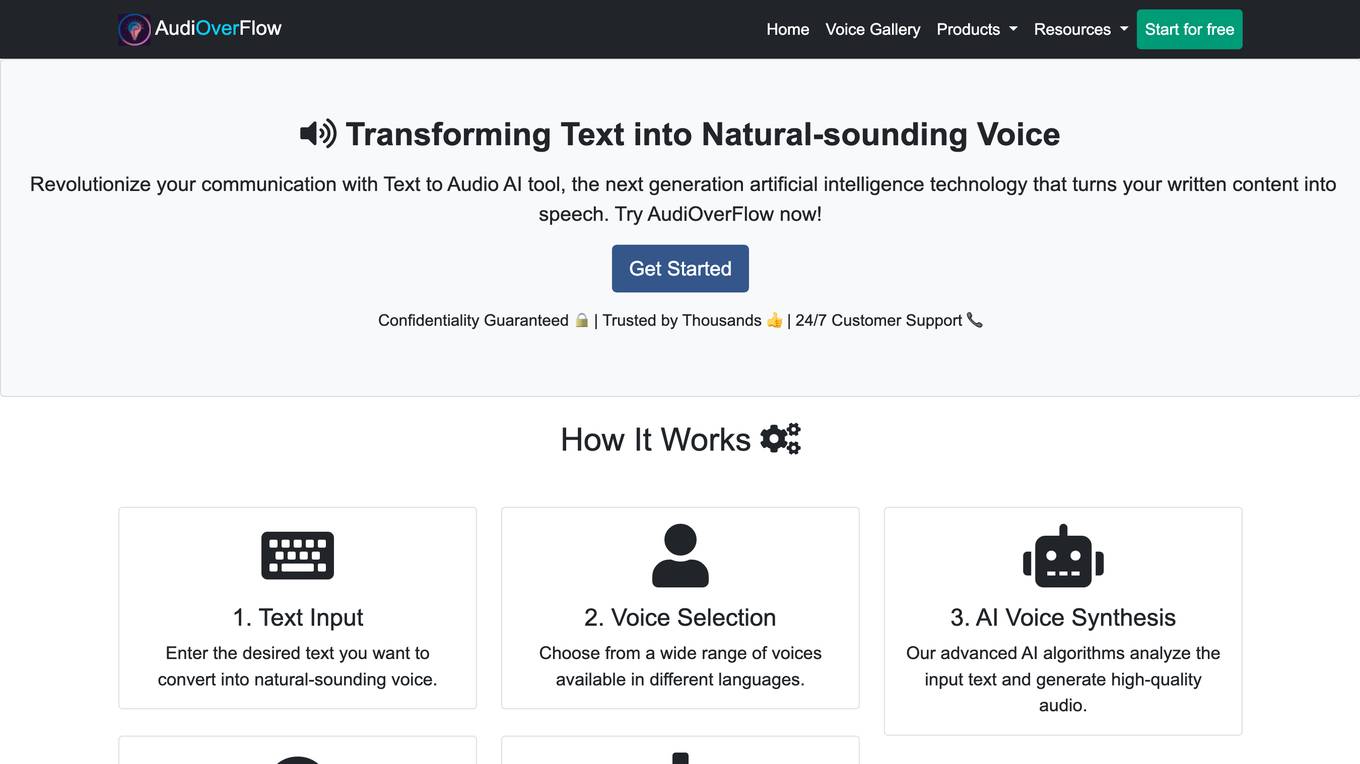Click the keyboard icon in Text Input card
1360x764 pixels.
(298, 555)
